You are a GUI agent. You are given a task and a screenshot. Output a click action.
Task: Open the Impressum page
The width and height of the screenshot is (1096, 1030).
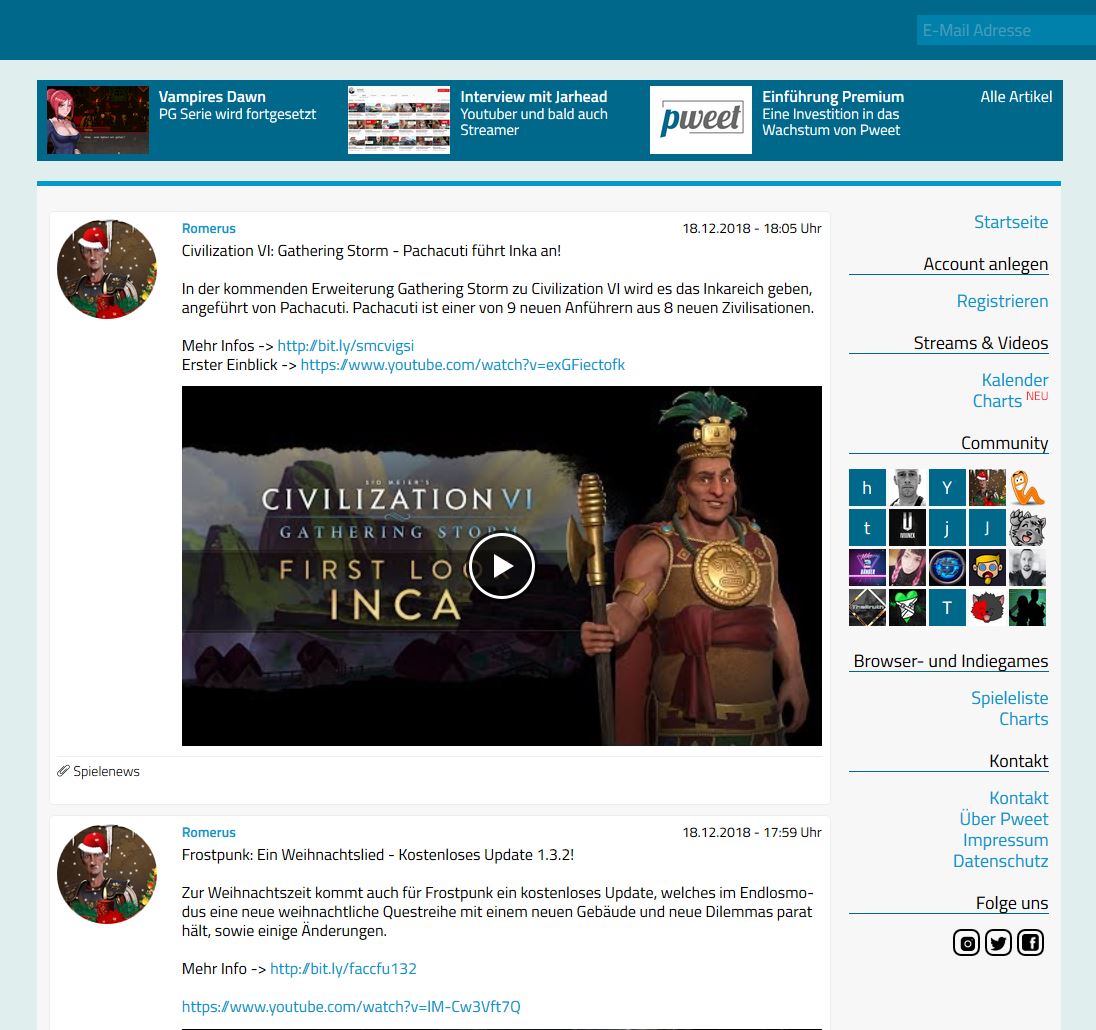pyautogui.click(x=1005, y=840)
